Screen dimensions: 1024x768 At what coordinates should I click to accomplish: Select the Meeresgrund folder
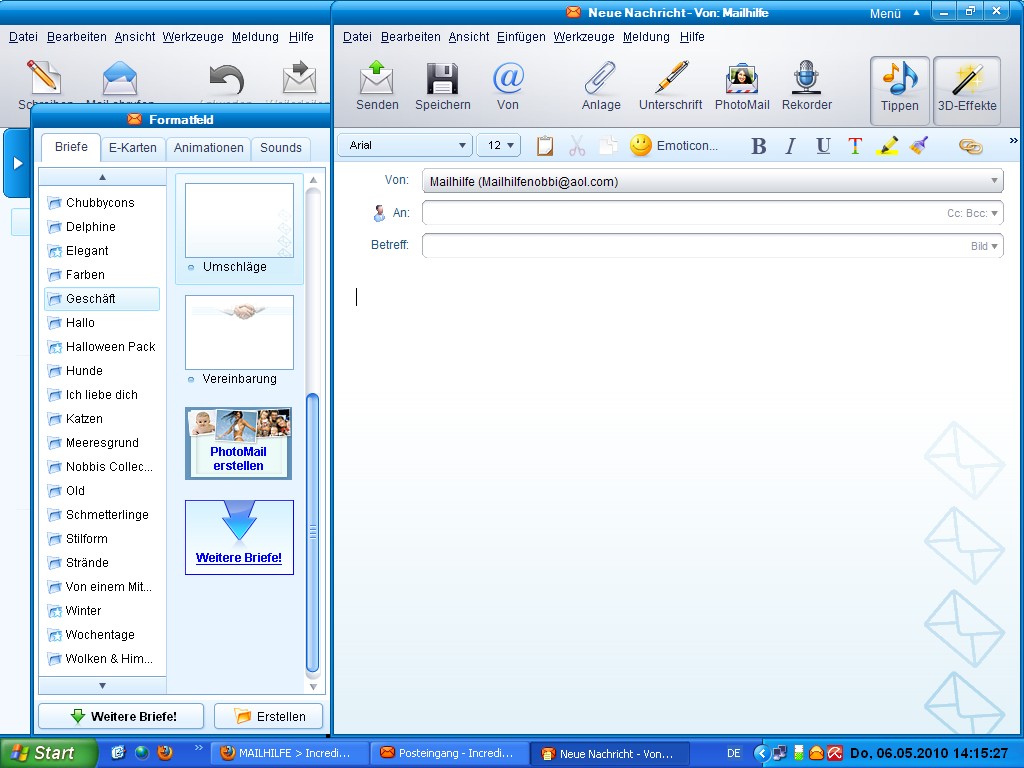[102, 443]
